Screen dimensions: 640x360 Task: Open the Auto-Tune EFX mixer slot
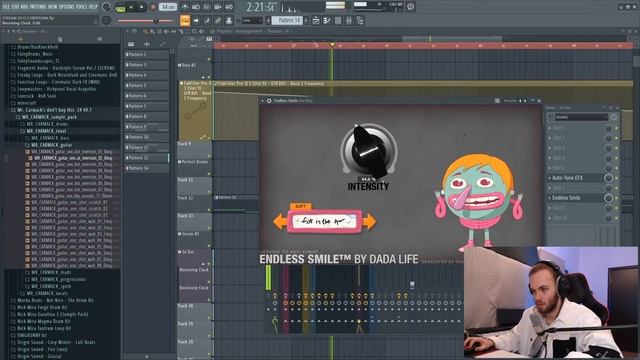pos(576,178)
